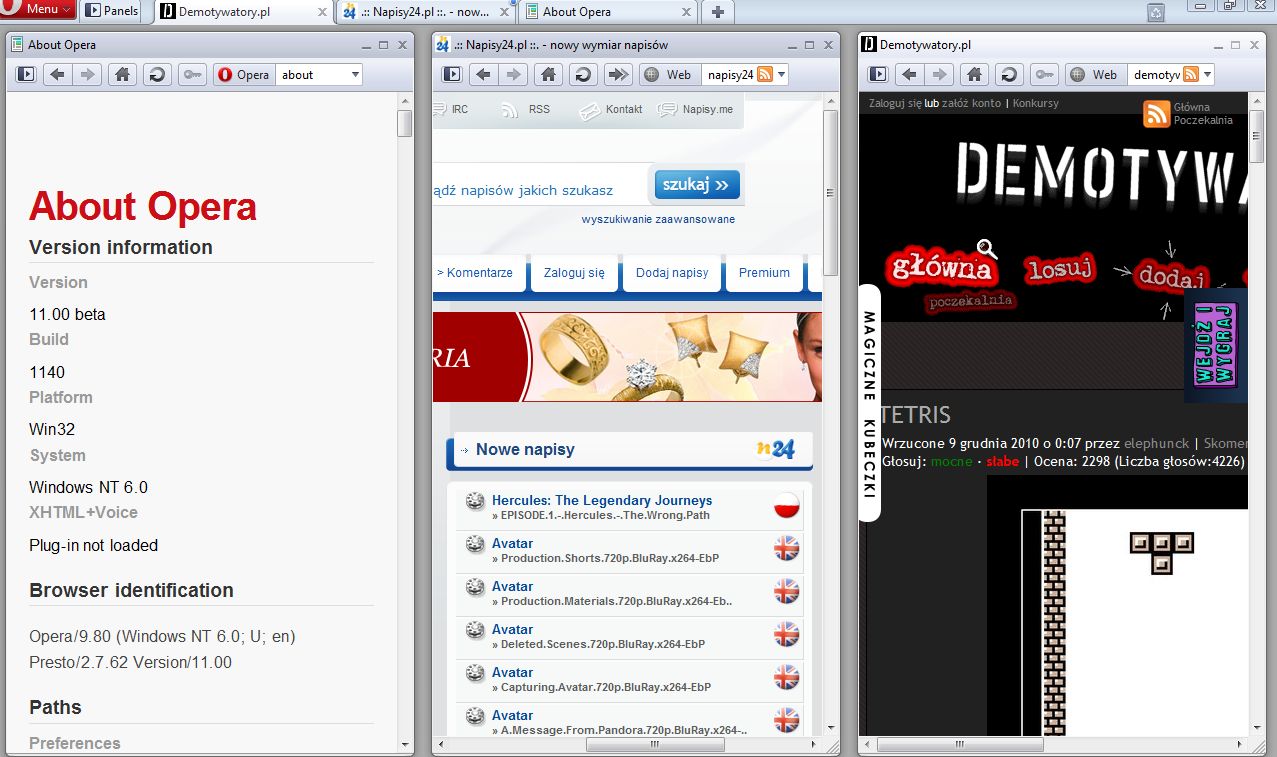The image size is (1277, 757).
Task: Click the Web badge in Napisy24 window
Action: [669, 74]
